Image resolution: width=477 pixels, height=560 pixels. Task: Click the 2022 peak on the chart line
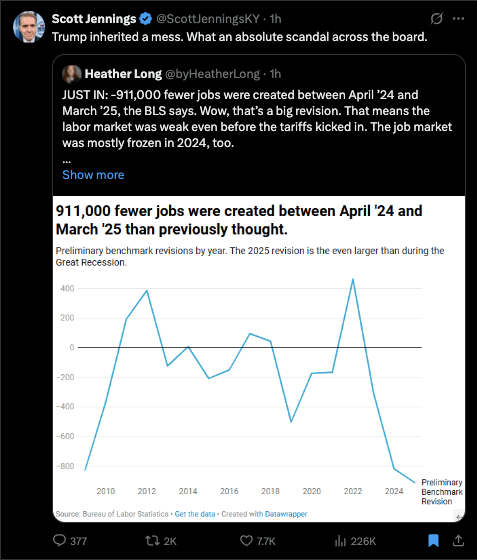353,280
